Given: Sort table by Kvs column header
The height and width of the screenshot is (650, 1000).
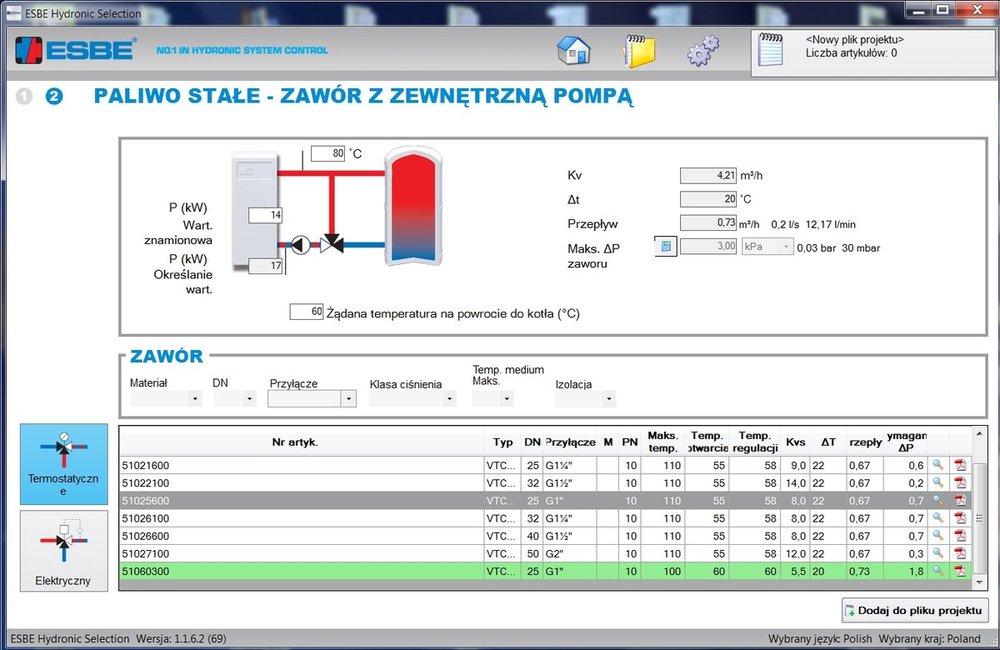Looking at the screenshot, I should click(796, 441).
